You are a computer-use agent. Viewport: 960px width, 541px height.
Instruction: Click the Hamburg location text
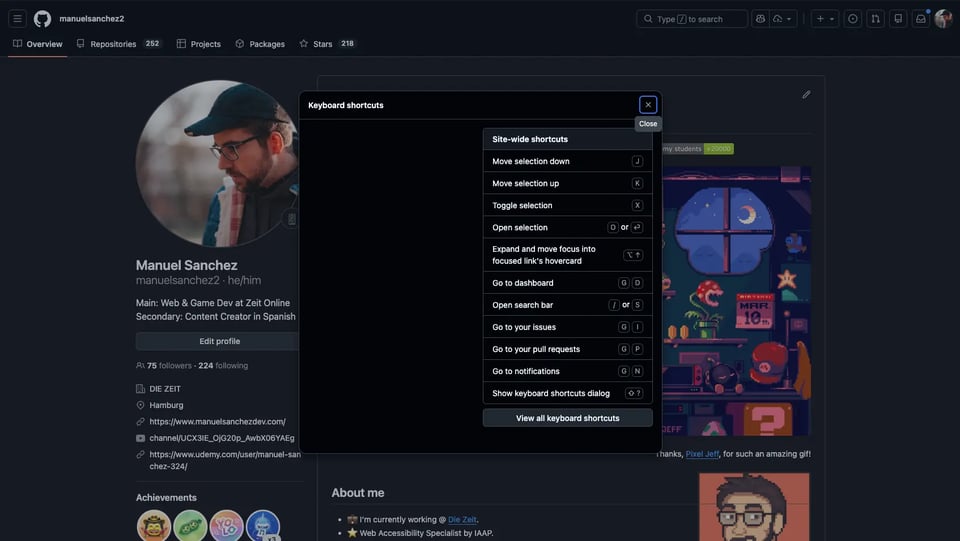[166, 405]
